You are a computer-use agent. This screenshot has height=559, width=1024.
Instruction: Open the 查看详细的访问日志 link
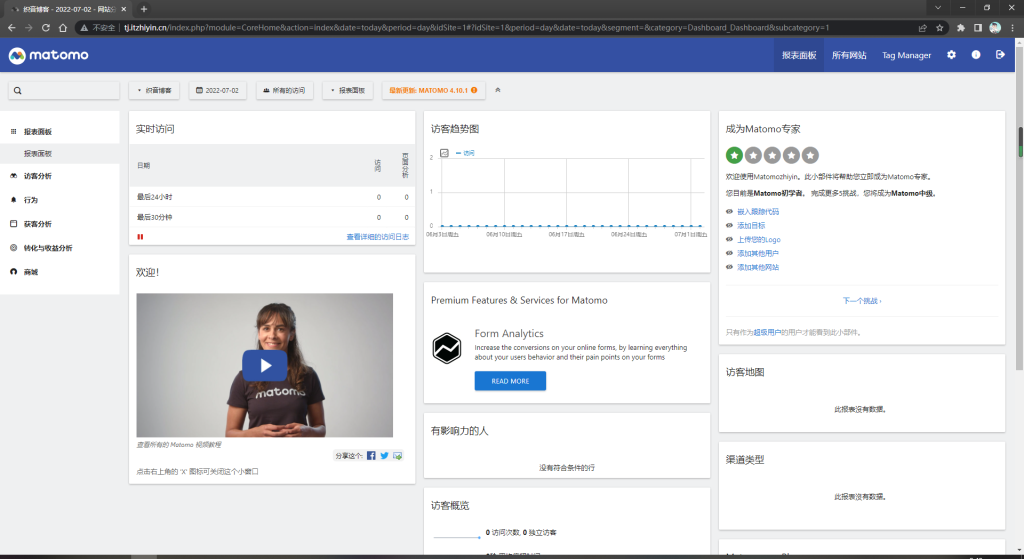(377, 237)
